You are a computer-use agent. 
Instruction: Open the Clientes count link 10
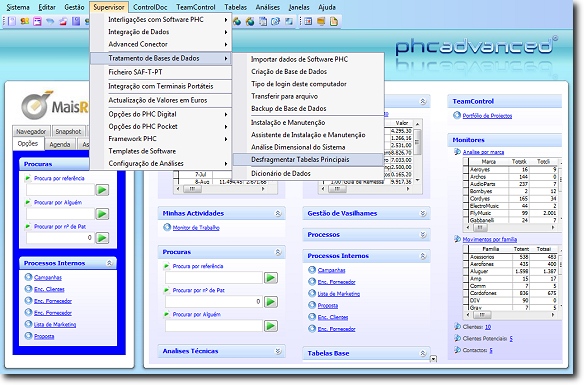click(488, 327)
